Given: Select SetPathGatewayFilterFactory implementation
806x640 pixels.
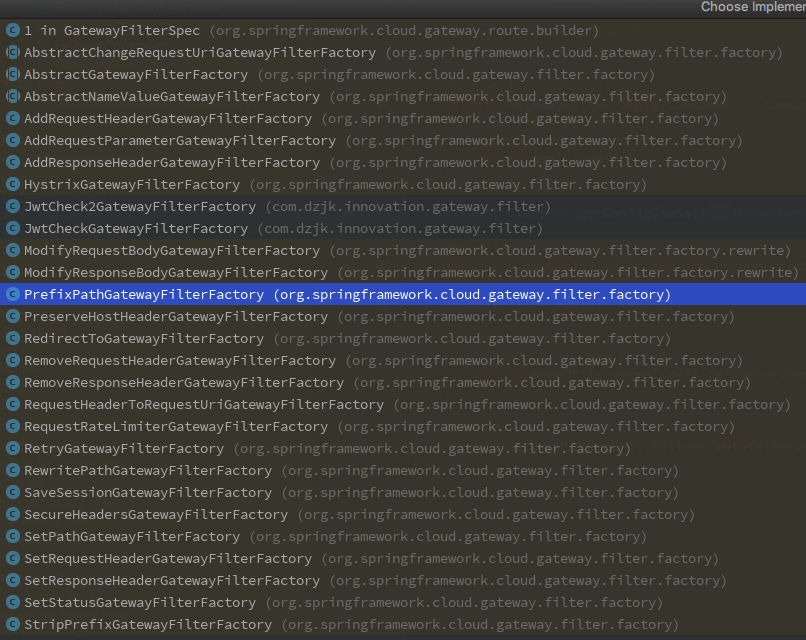Looking at the screenshot, I should click(403, 536).
